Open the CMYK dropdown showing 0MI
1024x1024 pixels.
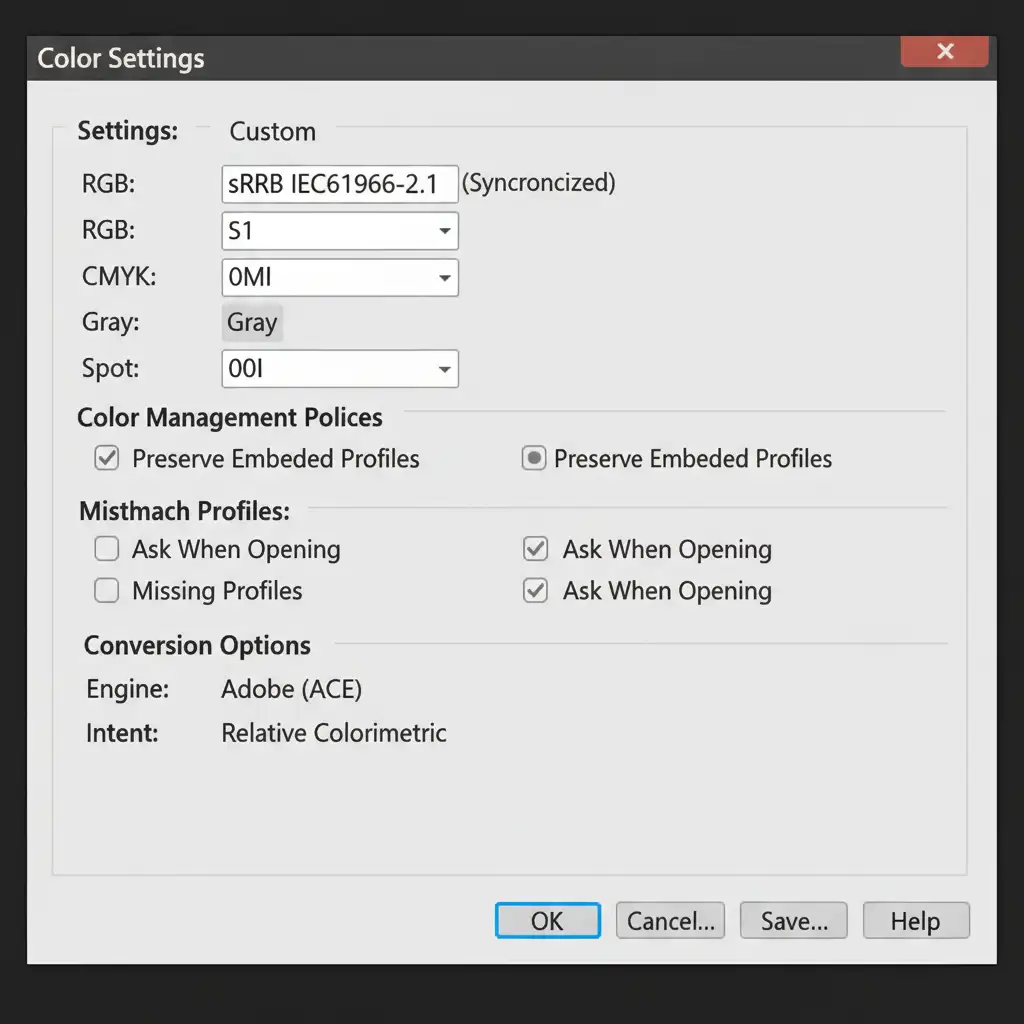coord(444,278)
